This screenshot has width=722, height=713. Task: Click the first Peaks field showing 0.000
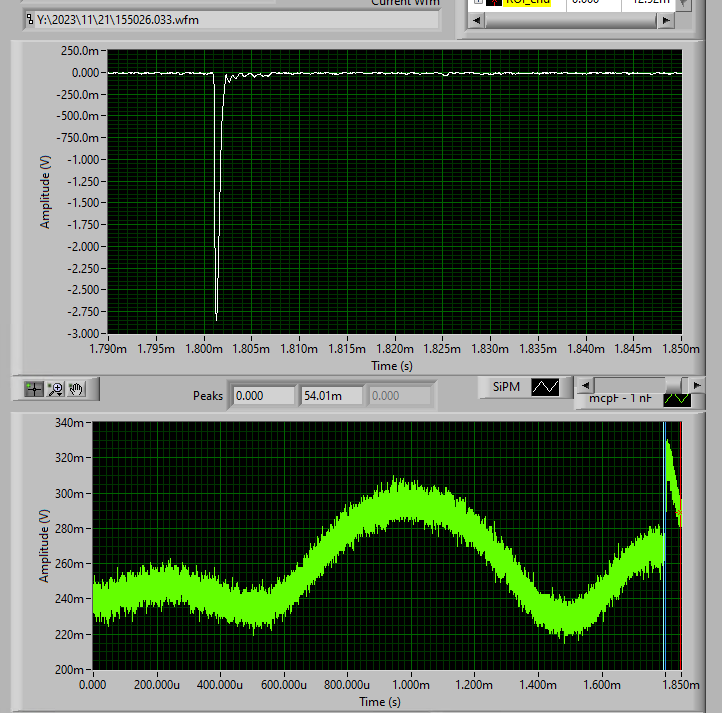pos(263,396)
